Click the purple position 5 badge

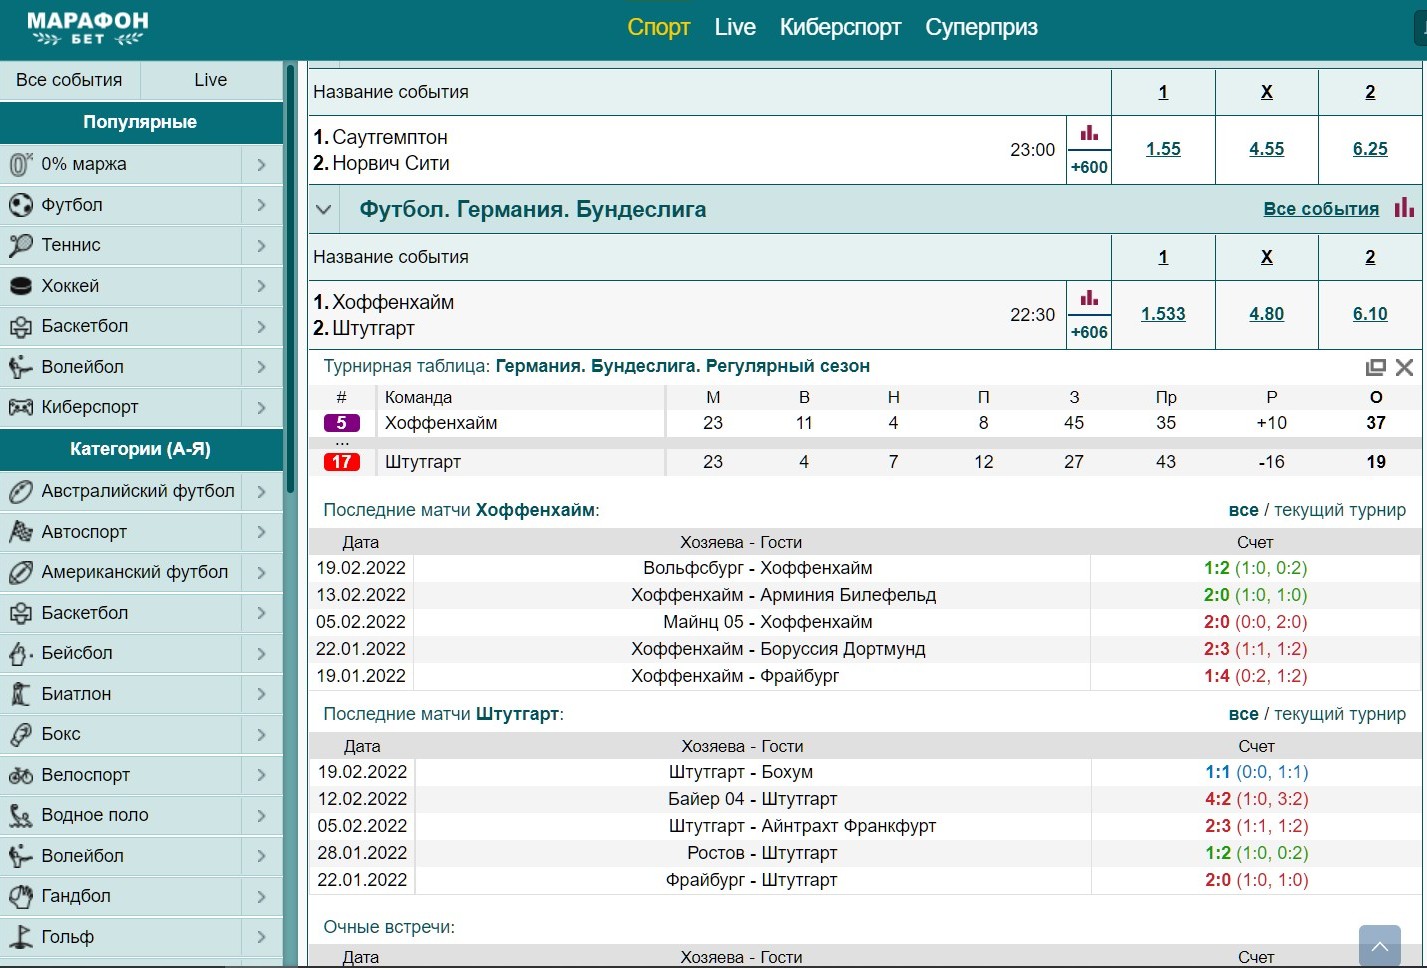tap(342, 423)
